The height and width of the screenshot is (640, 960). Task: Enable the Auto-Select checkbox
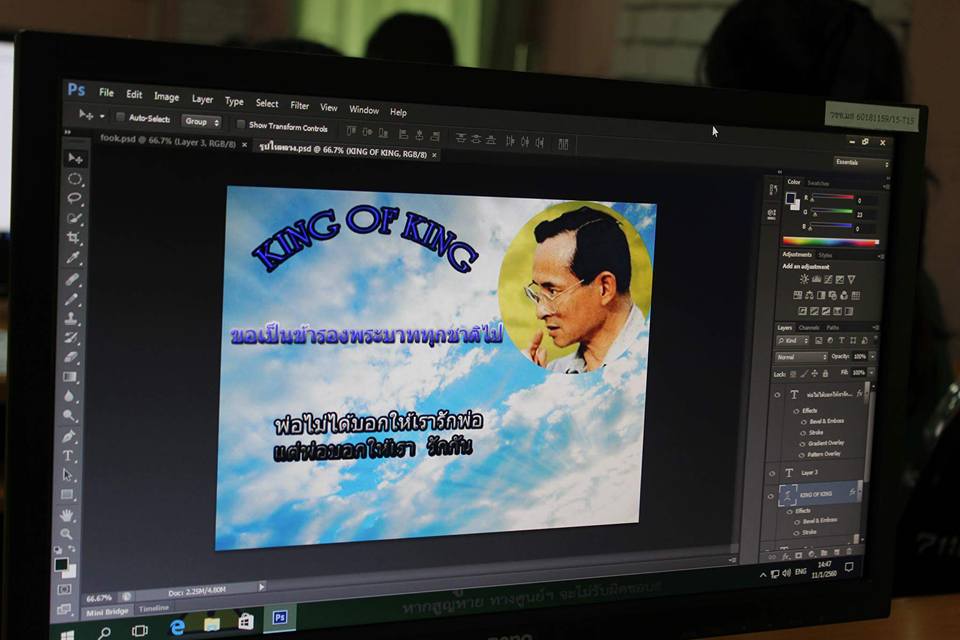coord(120,118)
